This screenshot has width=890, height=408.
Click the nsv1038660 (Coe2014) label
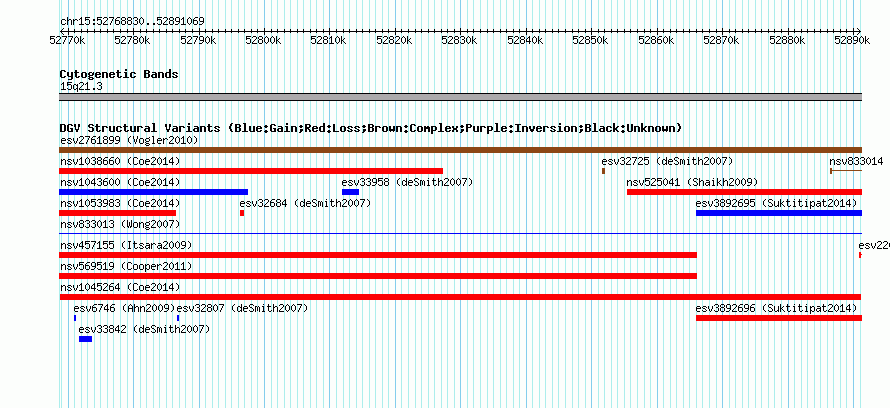coord(120,161)
